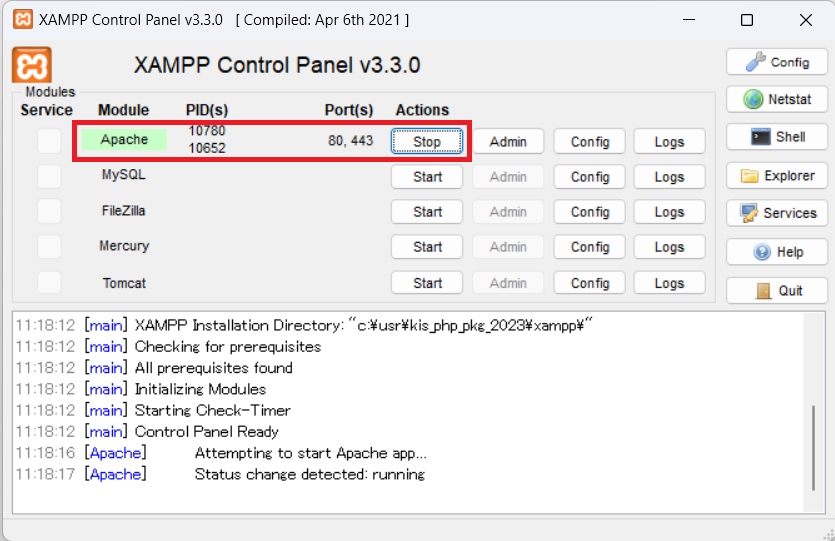Open Config options for Apache
The height and width of the screenshot is (541, 835).
590,142
